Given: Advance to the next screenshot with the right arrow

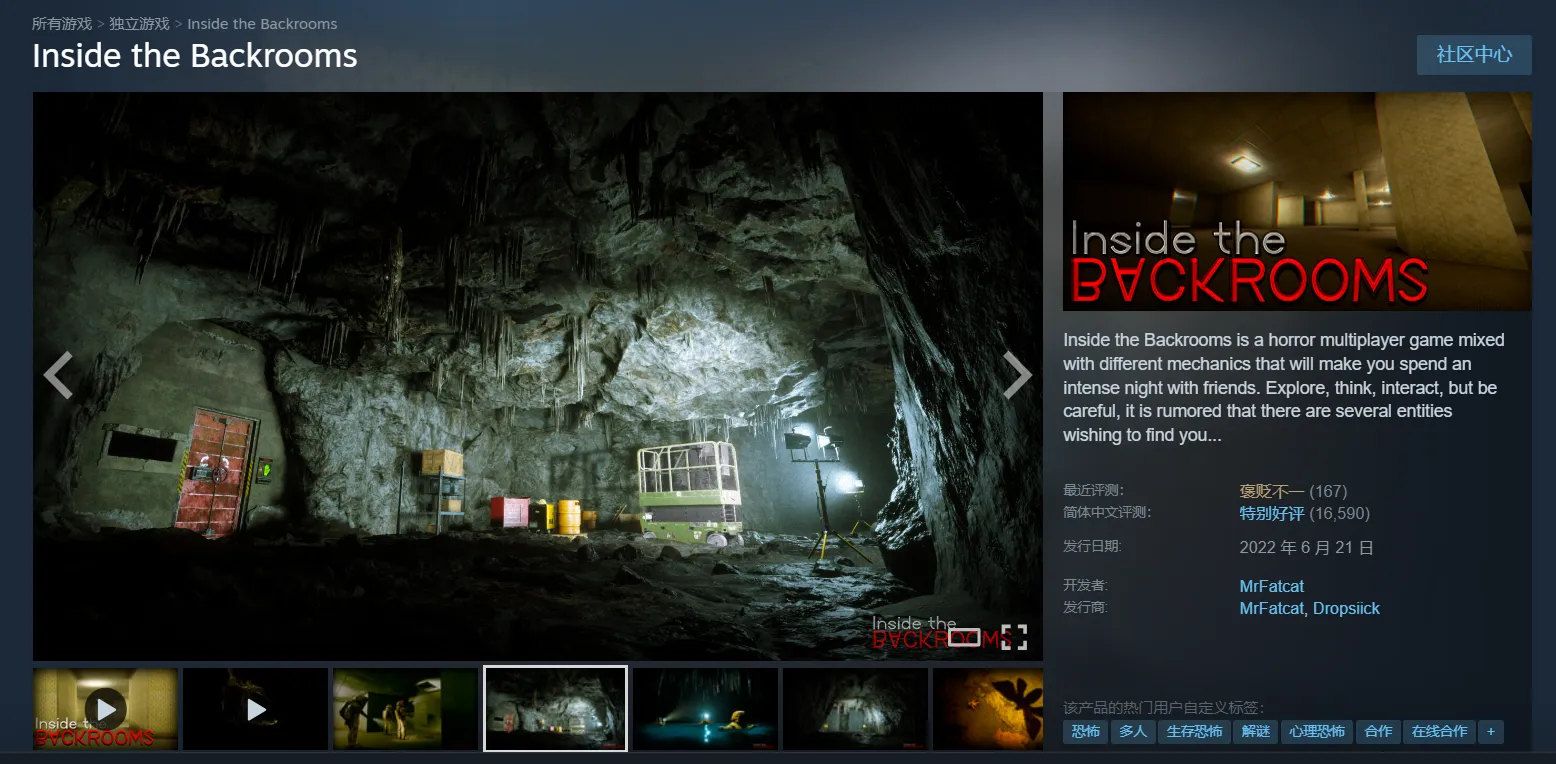Looking at the screenshot, I should pos(1017,376).
